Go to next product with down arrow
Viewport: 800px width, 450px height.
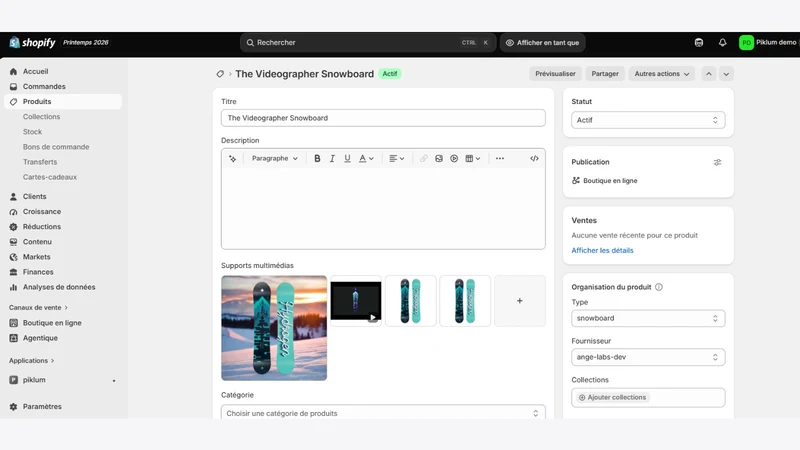click(726, 74)
